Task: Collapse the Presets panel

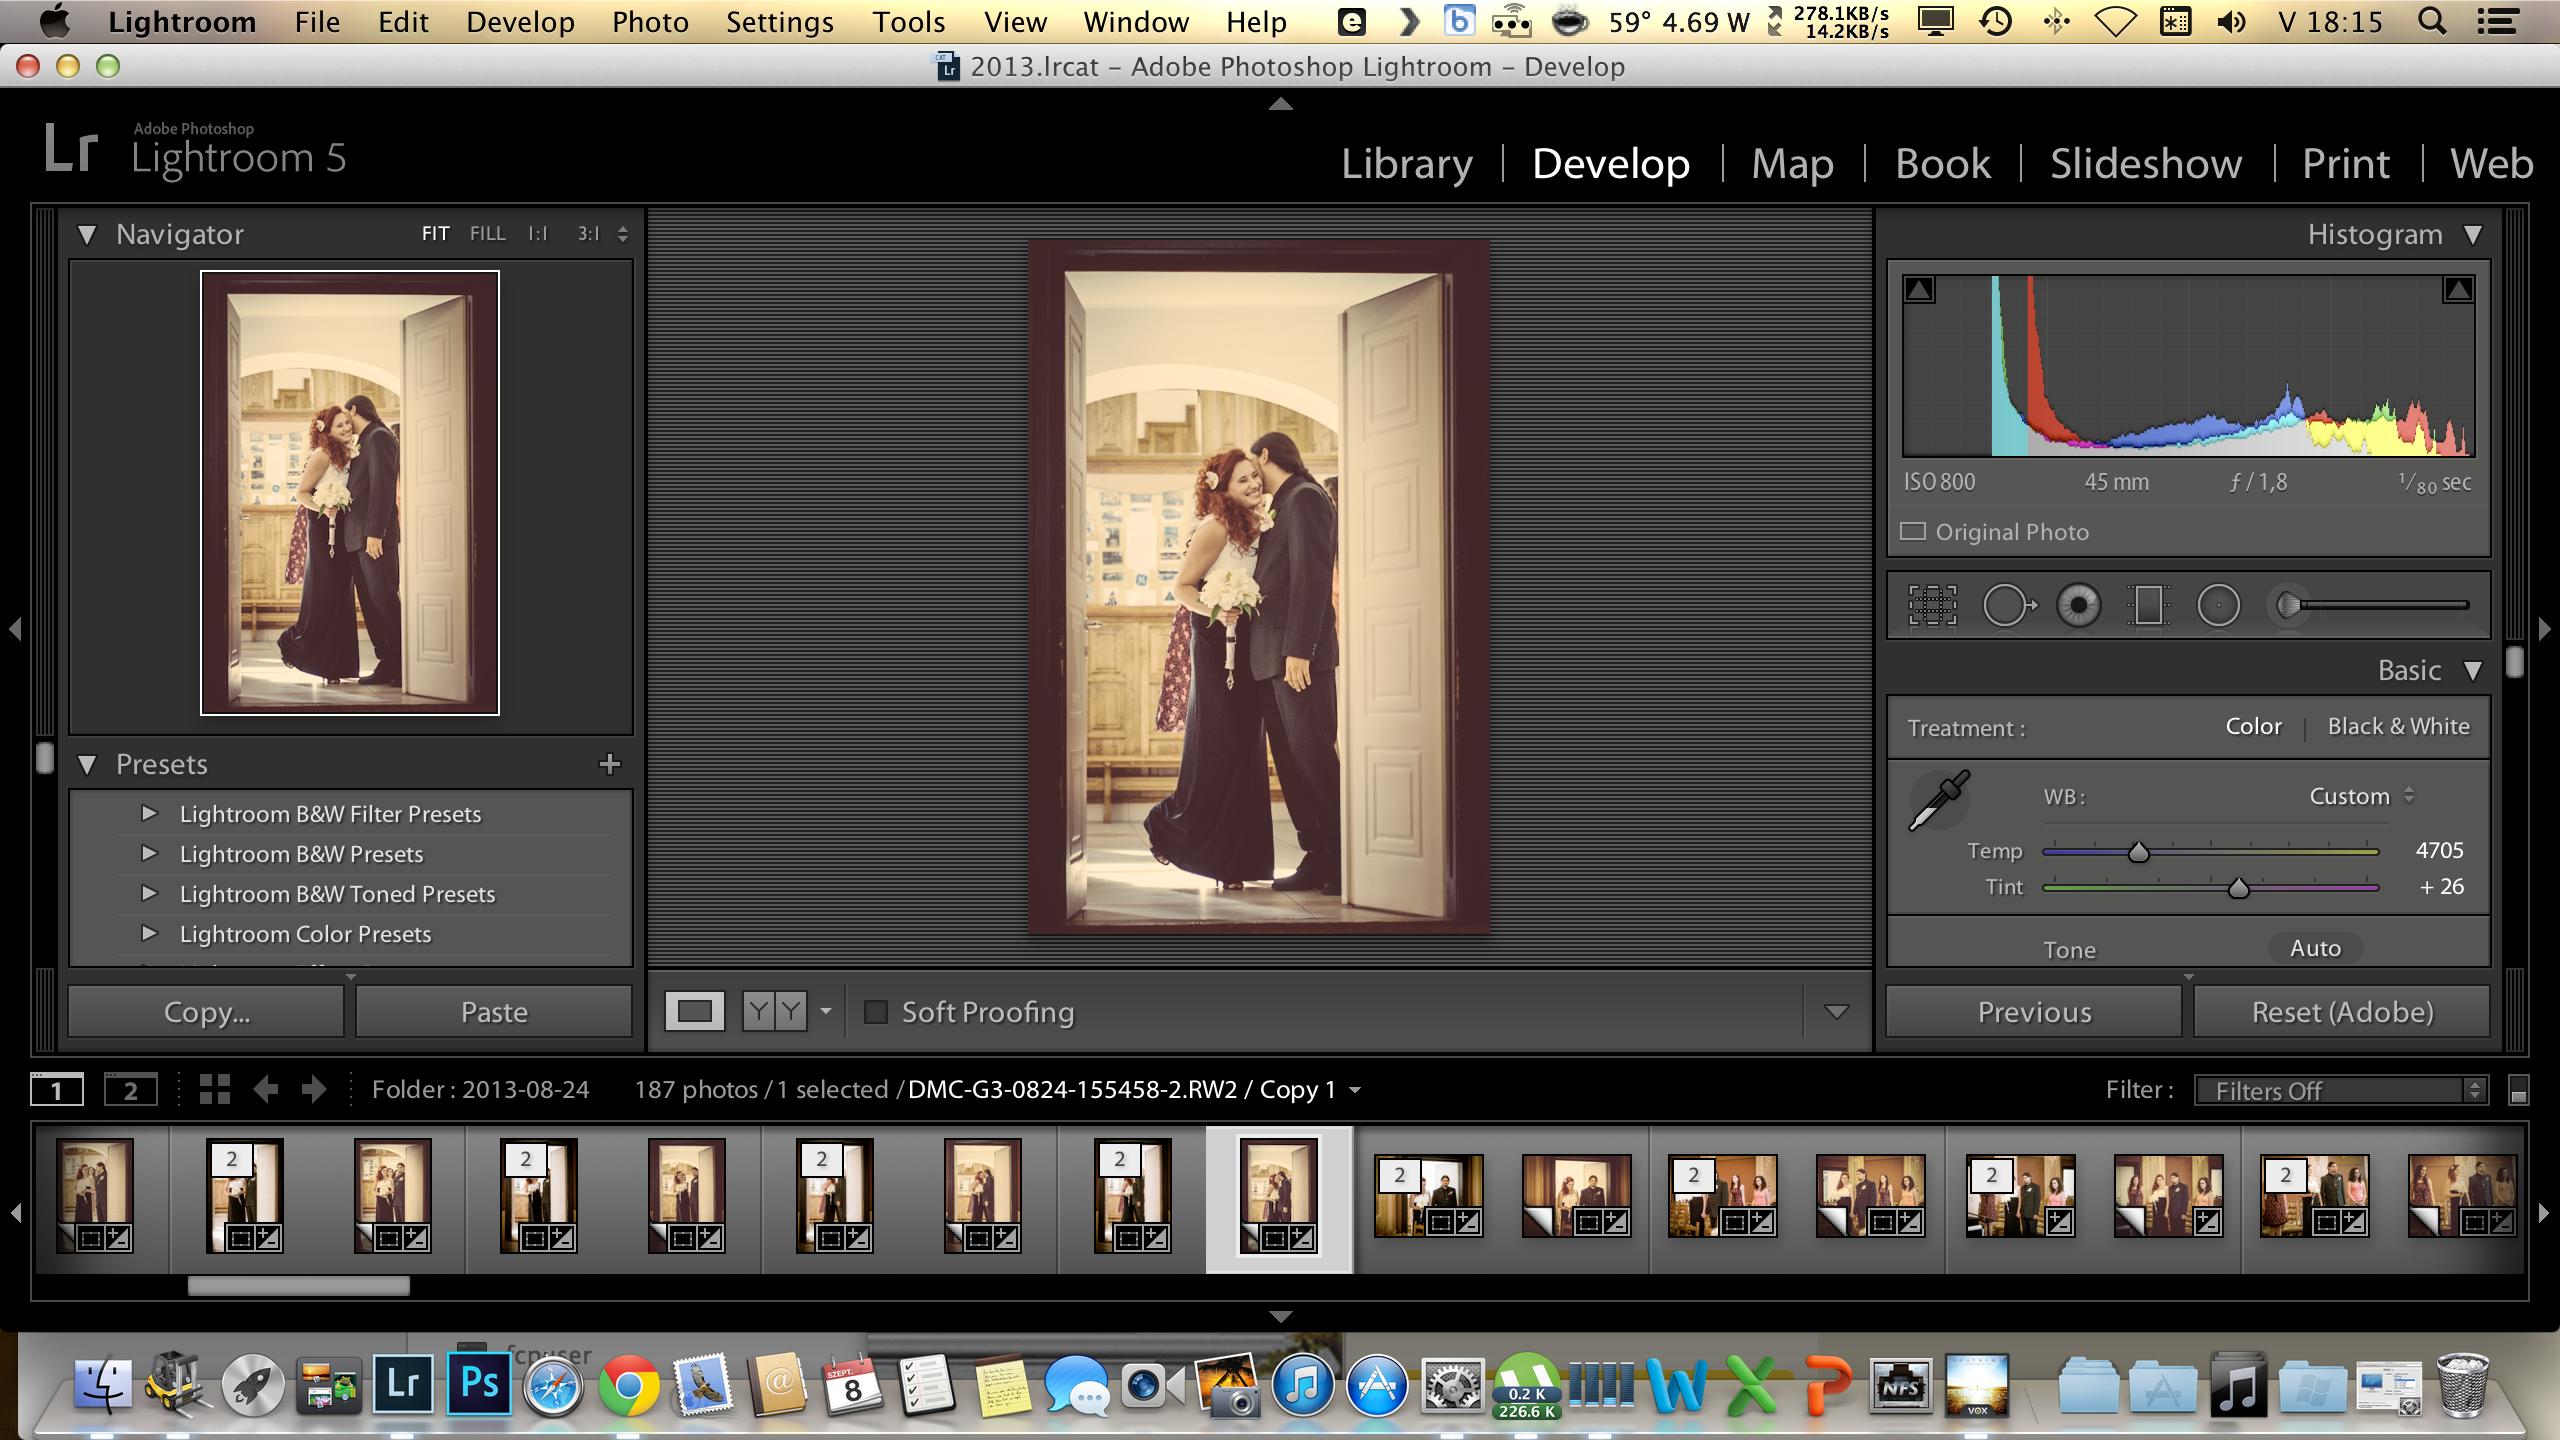Action: click(87, 765)
